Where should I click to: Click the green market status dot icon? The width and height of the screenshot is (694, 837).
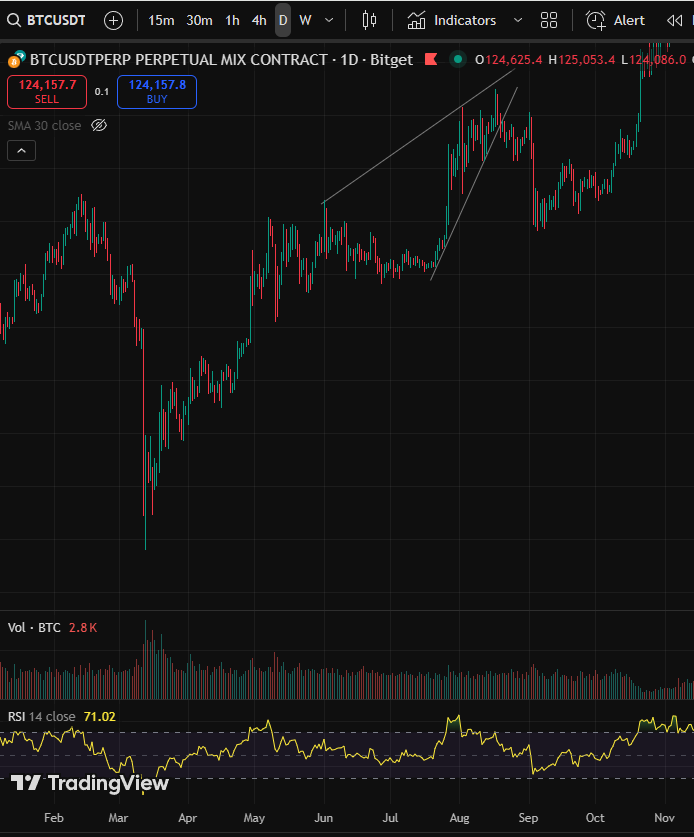pos(457,60)
